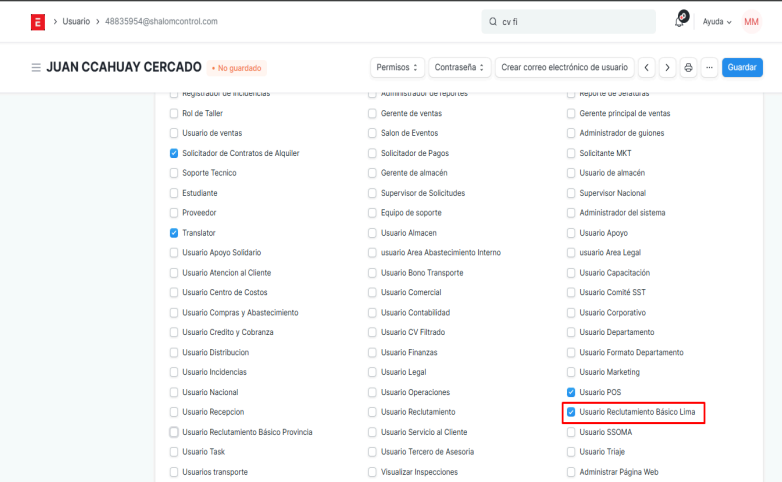Click the print icon

(688, 67)
